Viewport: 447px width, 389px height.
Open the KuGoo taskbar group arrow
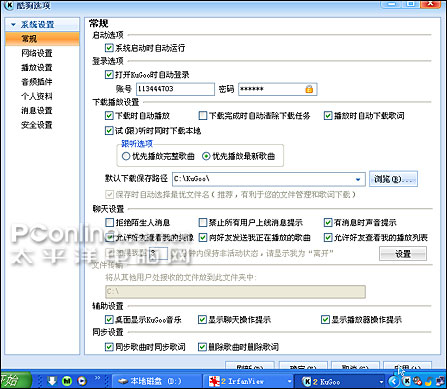coord(381,381)
